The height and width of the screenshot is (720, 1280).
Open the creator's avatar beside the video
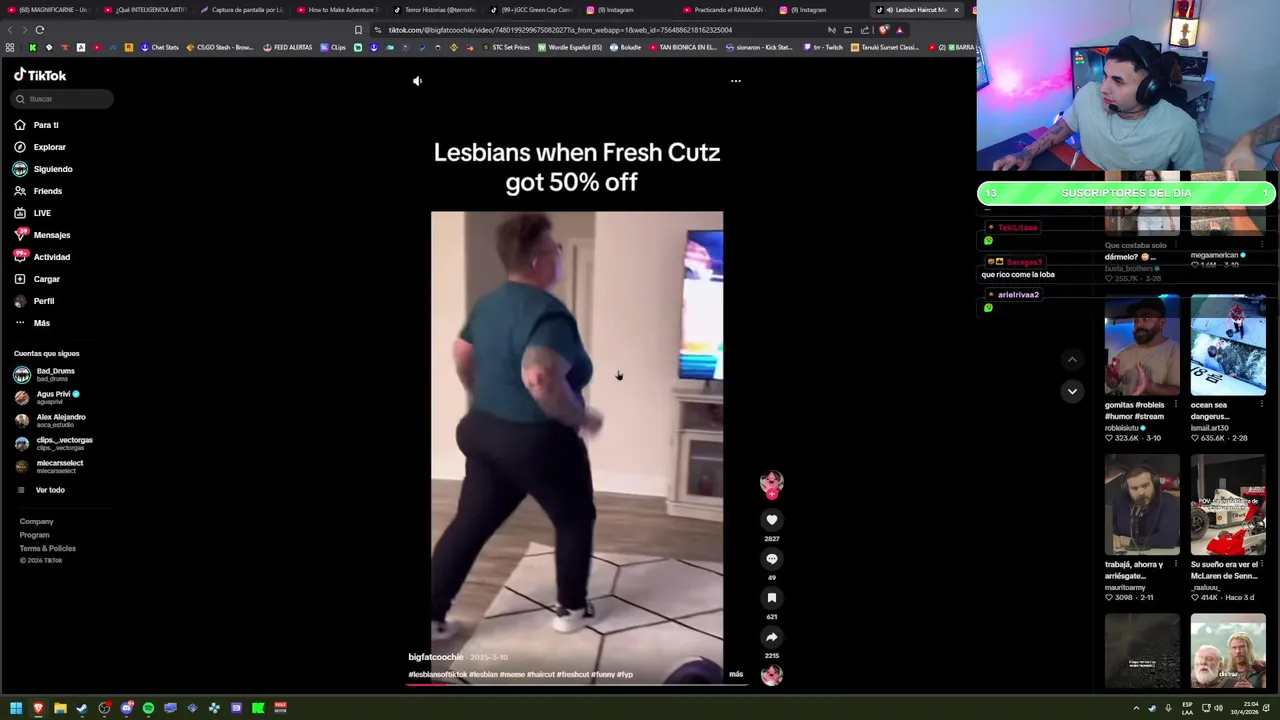pyautogui.click(x=771, y=483)
